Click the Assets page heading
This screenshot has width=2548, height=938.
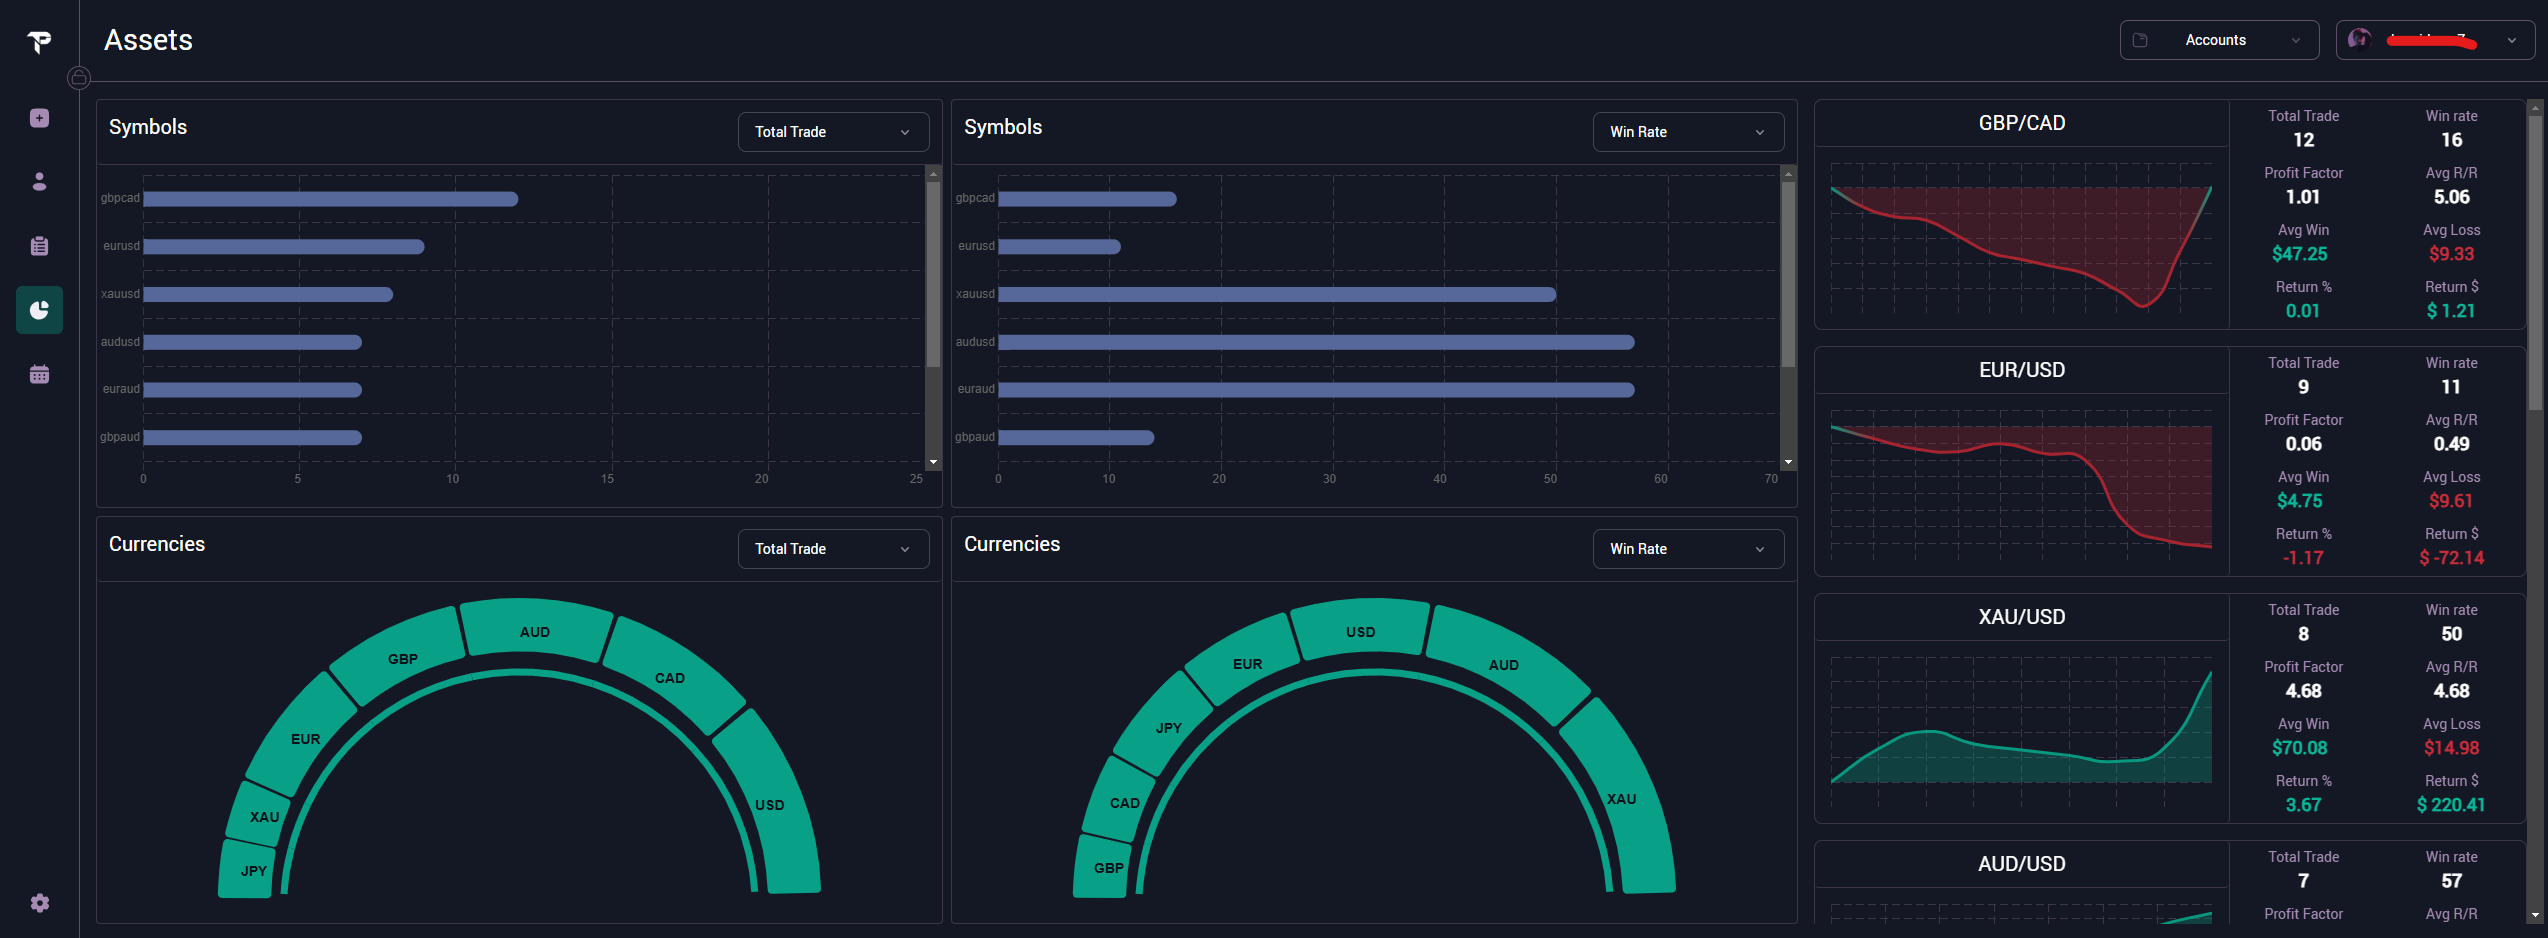148,40
